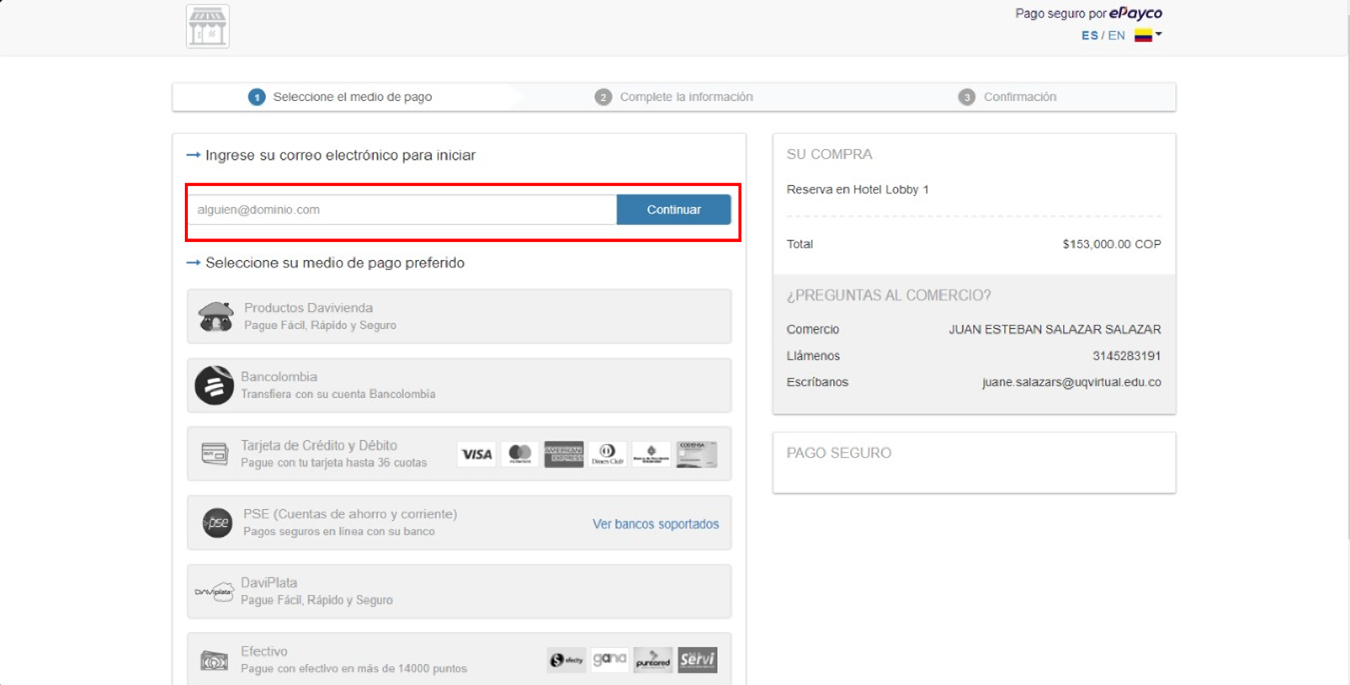
Task: Choose DaviPlata payment option
Action: point(459,591)
